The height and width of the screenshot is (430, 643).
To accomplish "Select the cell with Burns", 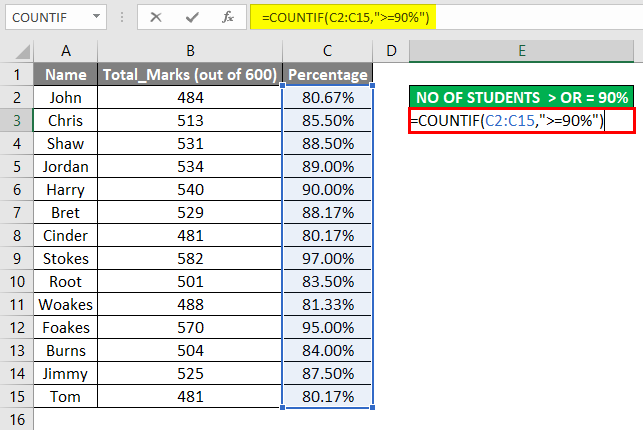I will tap(66, 350).
